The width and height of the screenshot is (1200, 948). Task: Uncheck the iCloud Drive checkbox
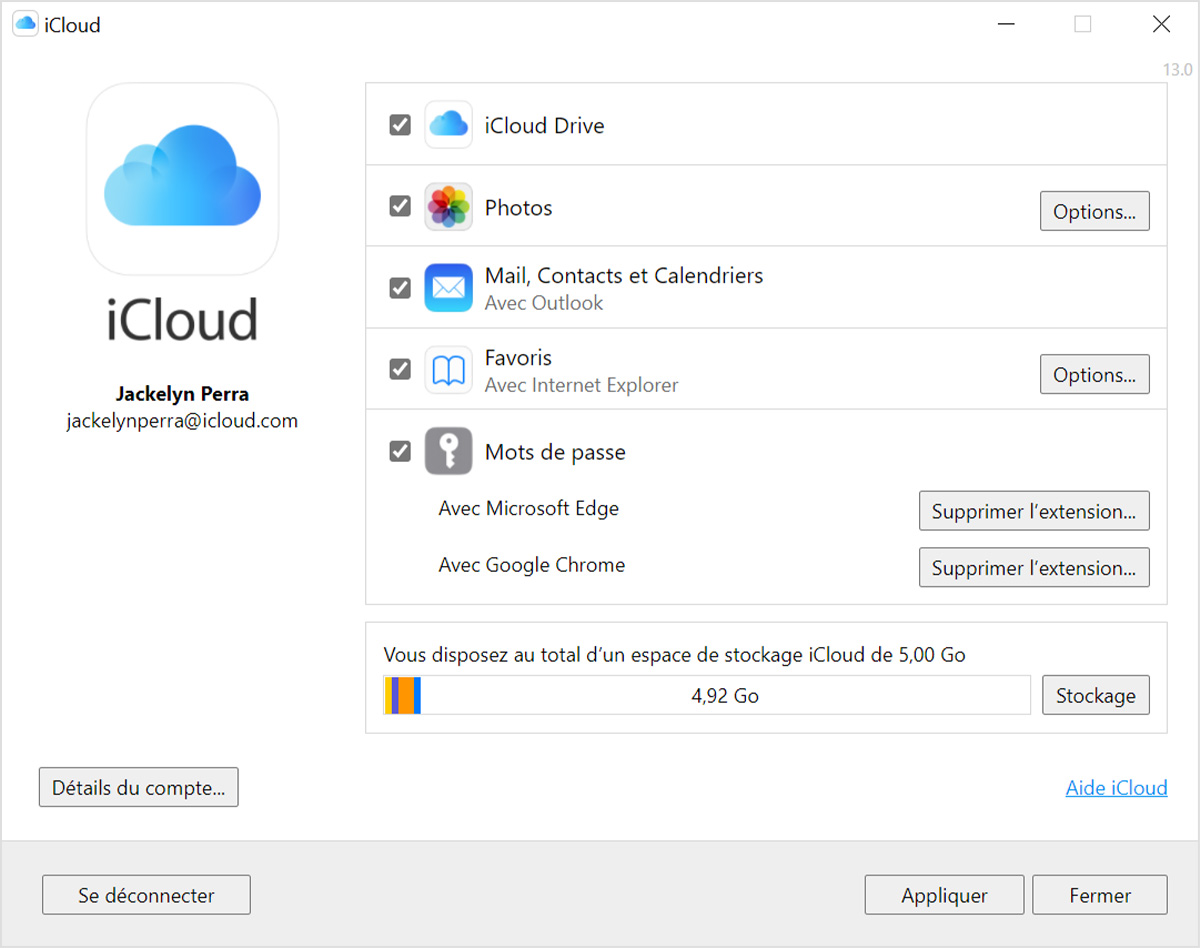point(400,125)
